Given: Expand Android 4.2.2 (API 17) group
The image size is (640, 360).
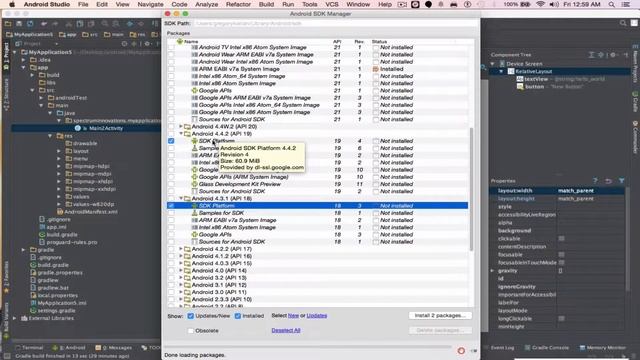Looking at the screenshot, I should pyautogui.click(x=181, y=249).
